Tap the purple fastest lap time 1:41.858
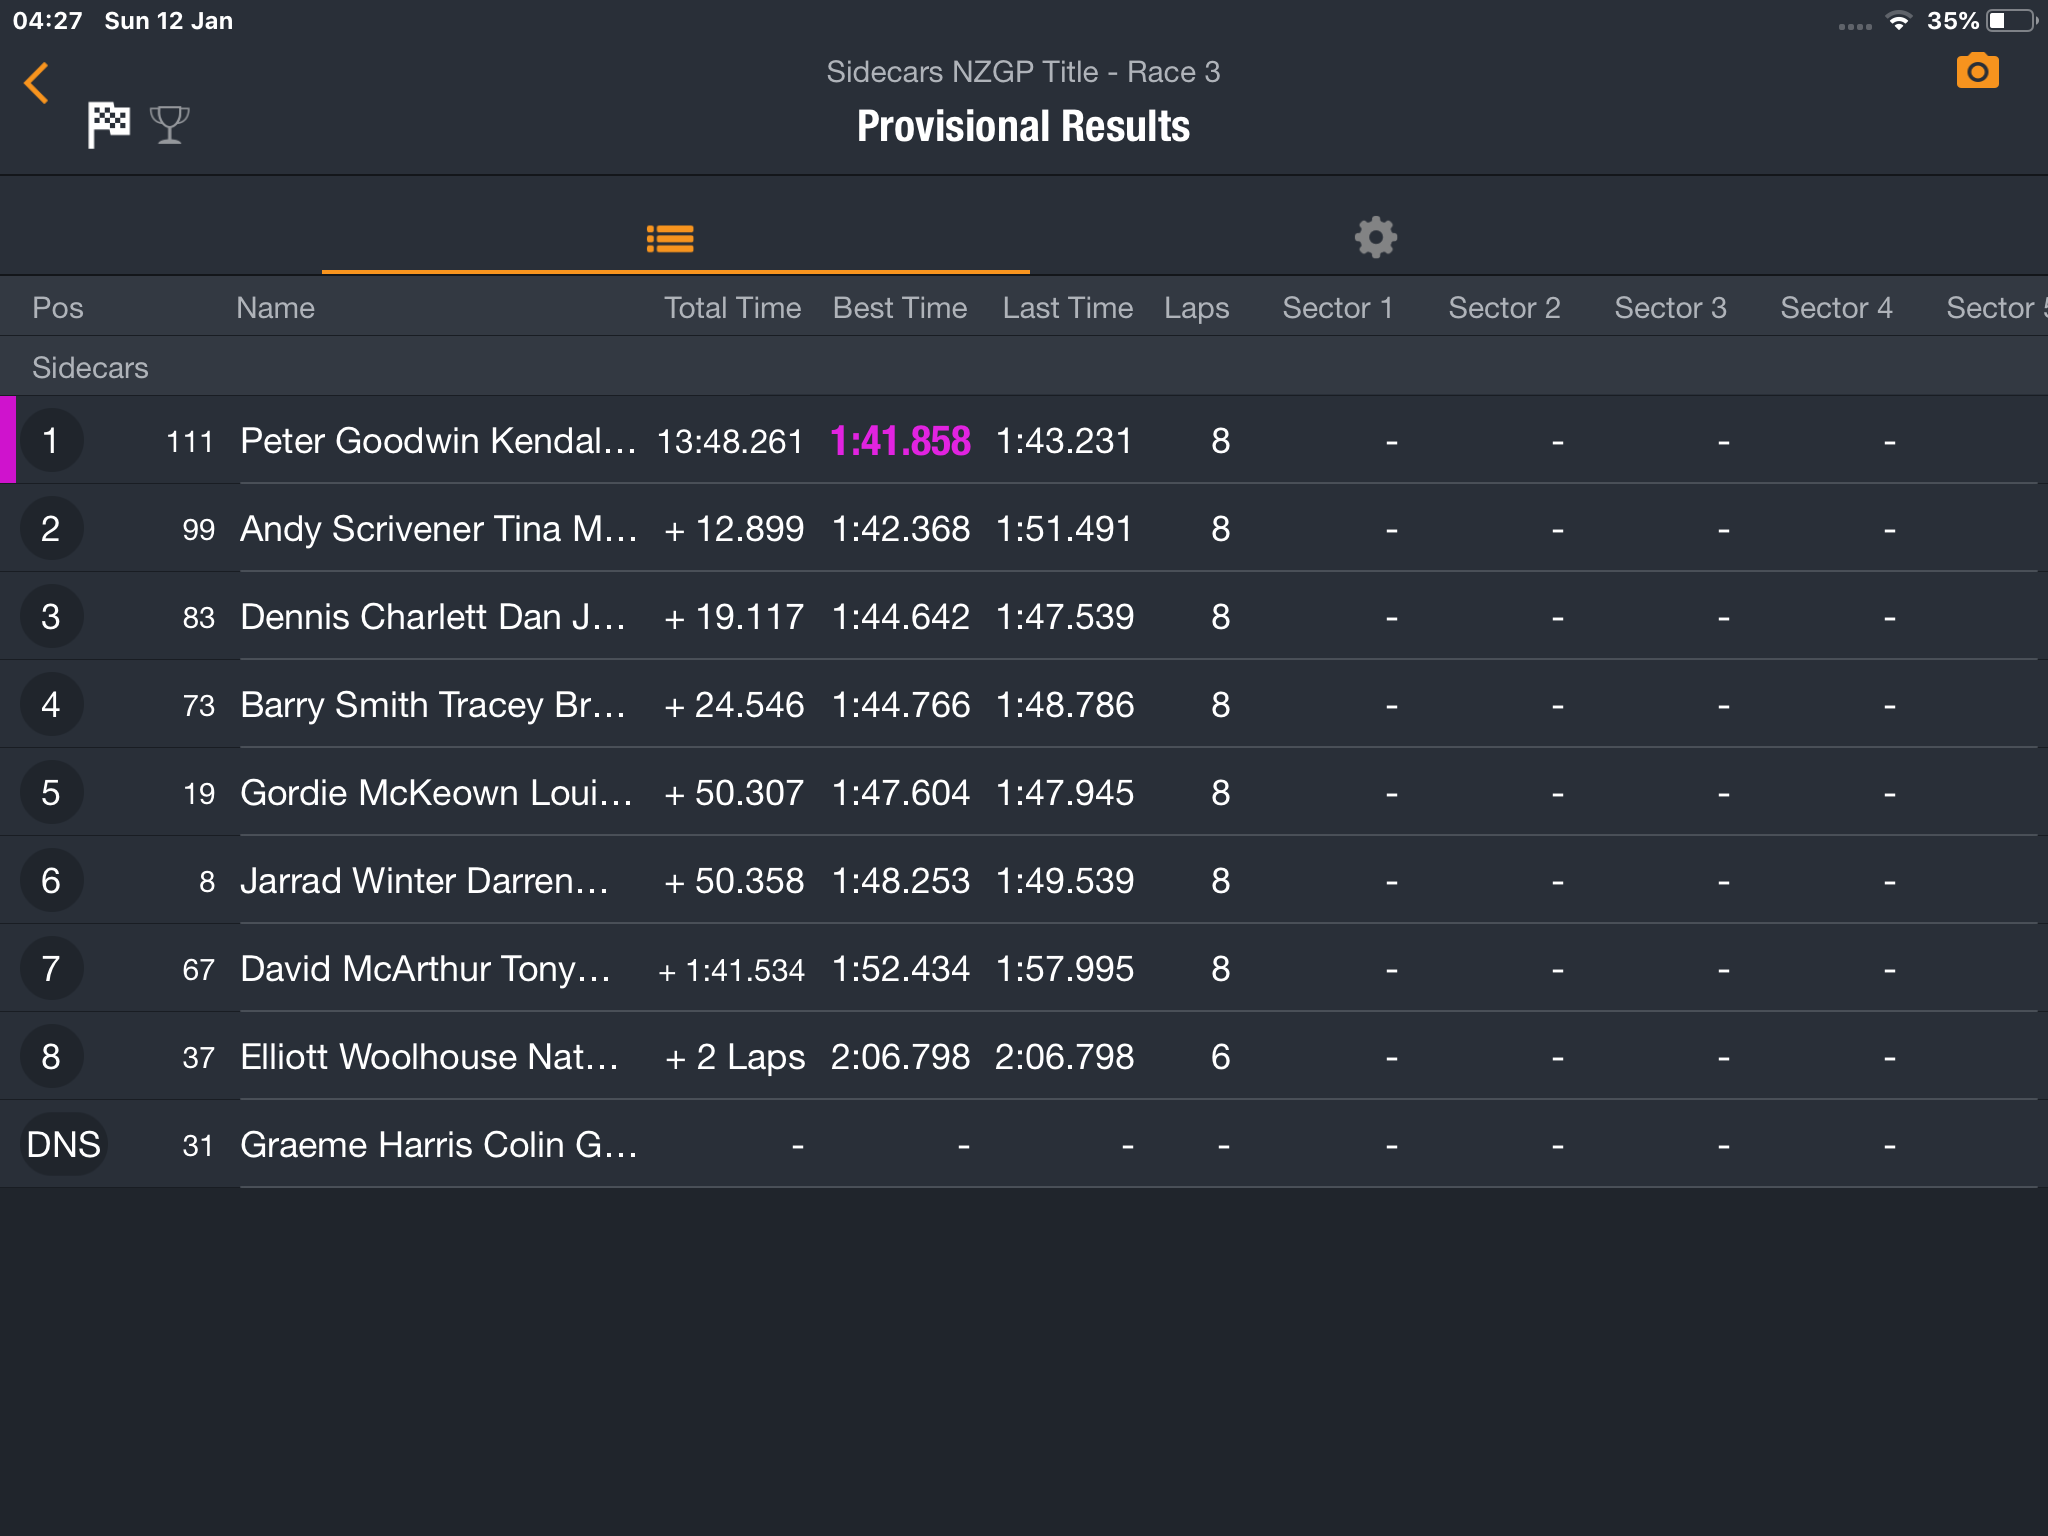Viewport: 2048px width, 1536px height. (900, 441)
